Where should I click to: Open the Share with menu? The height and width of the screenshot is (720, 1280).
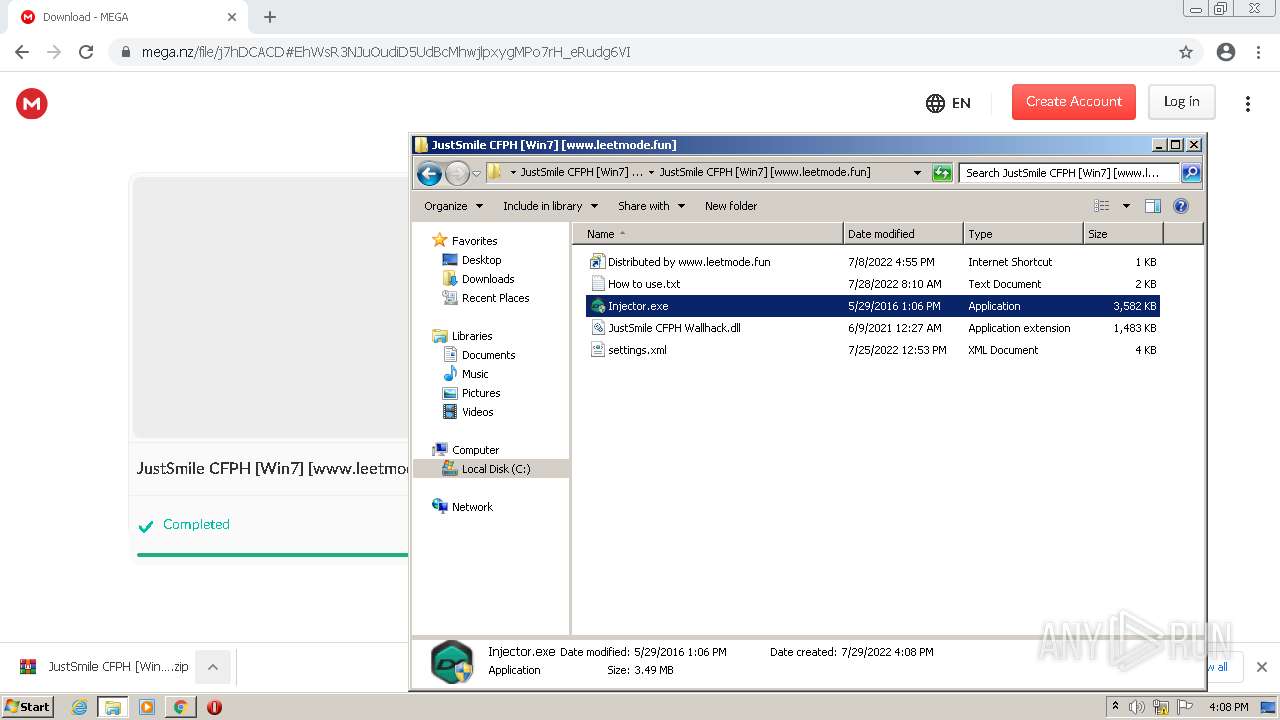pos(651,206)
